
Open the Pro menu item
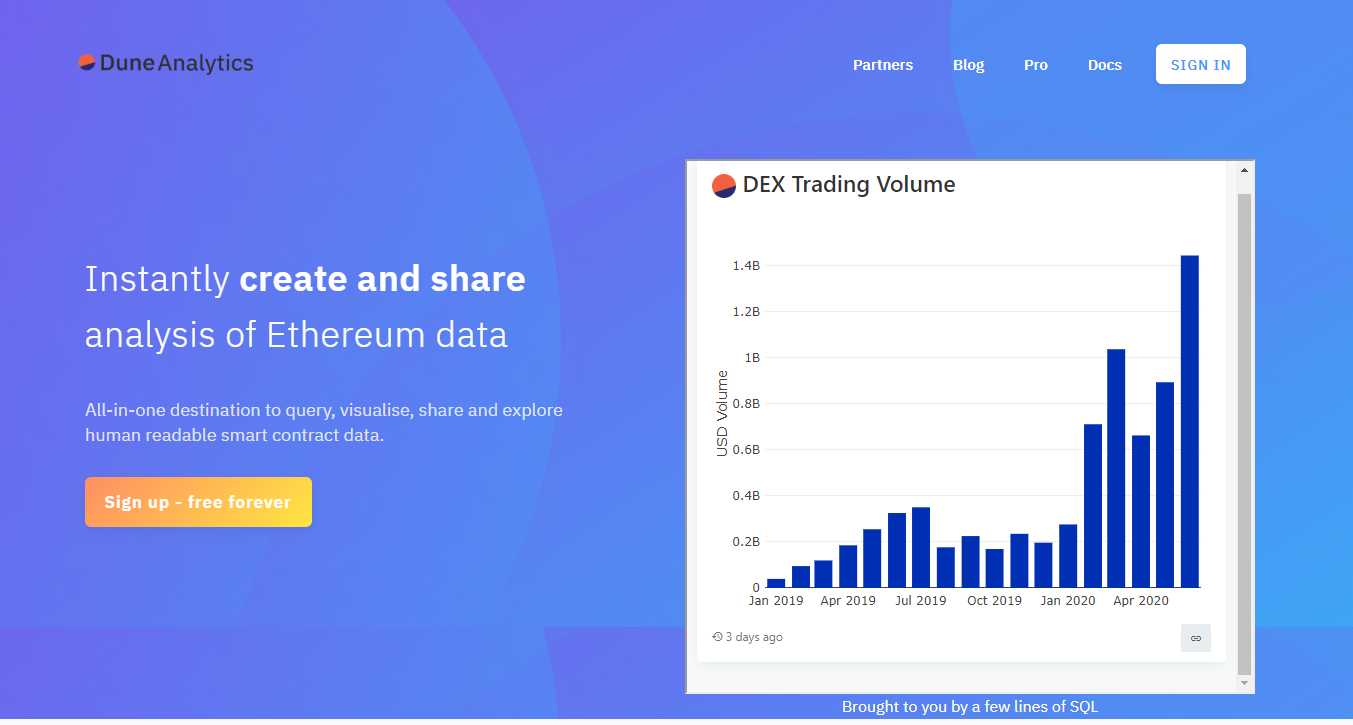click(1036, 65)
